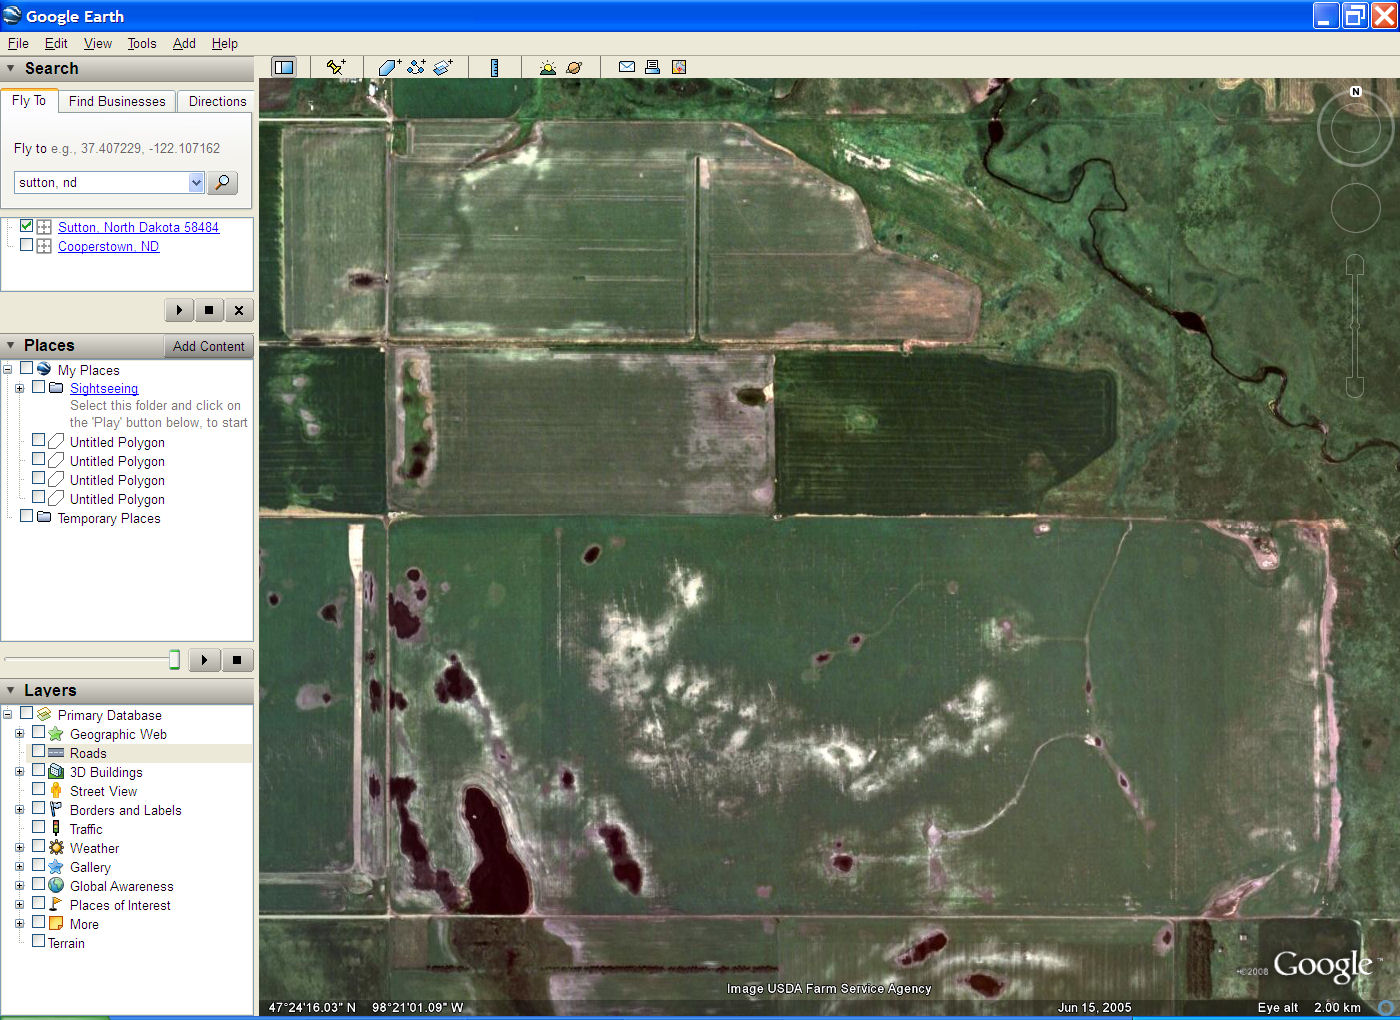1400x1020 pixels.
Task: Click the Global Awareness globe icon
Action: pos(56,886)
